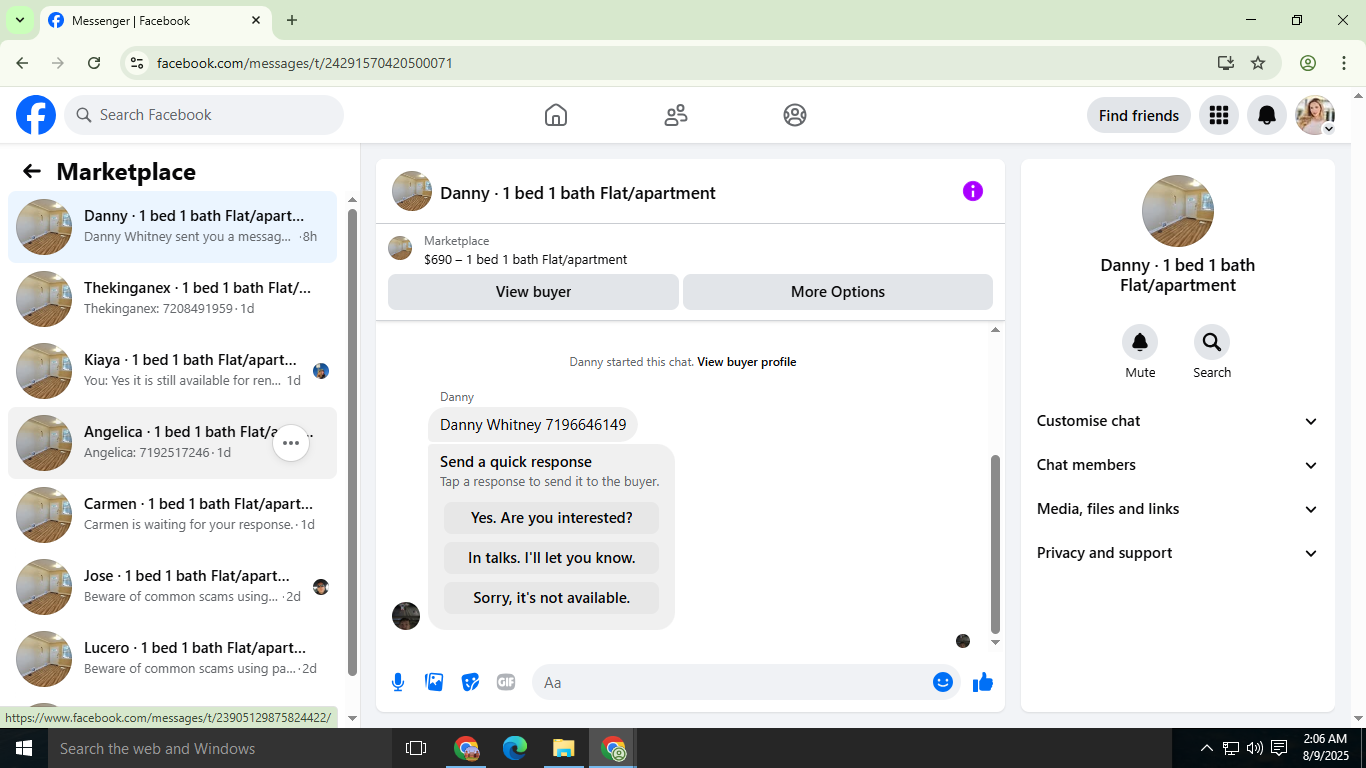Viewport: 1366px width, 768px height.
Task: Expand the Privacy and support section
Action: (x=1178, y=553)
